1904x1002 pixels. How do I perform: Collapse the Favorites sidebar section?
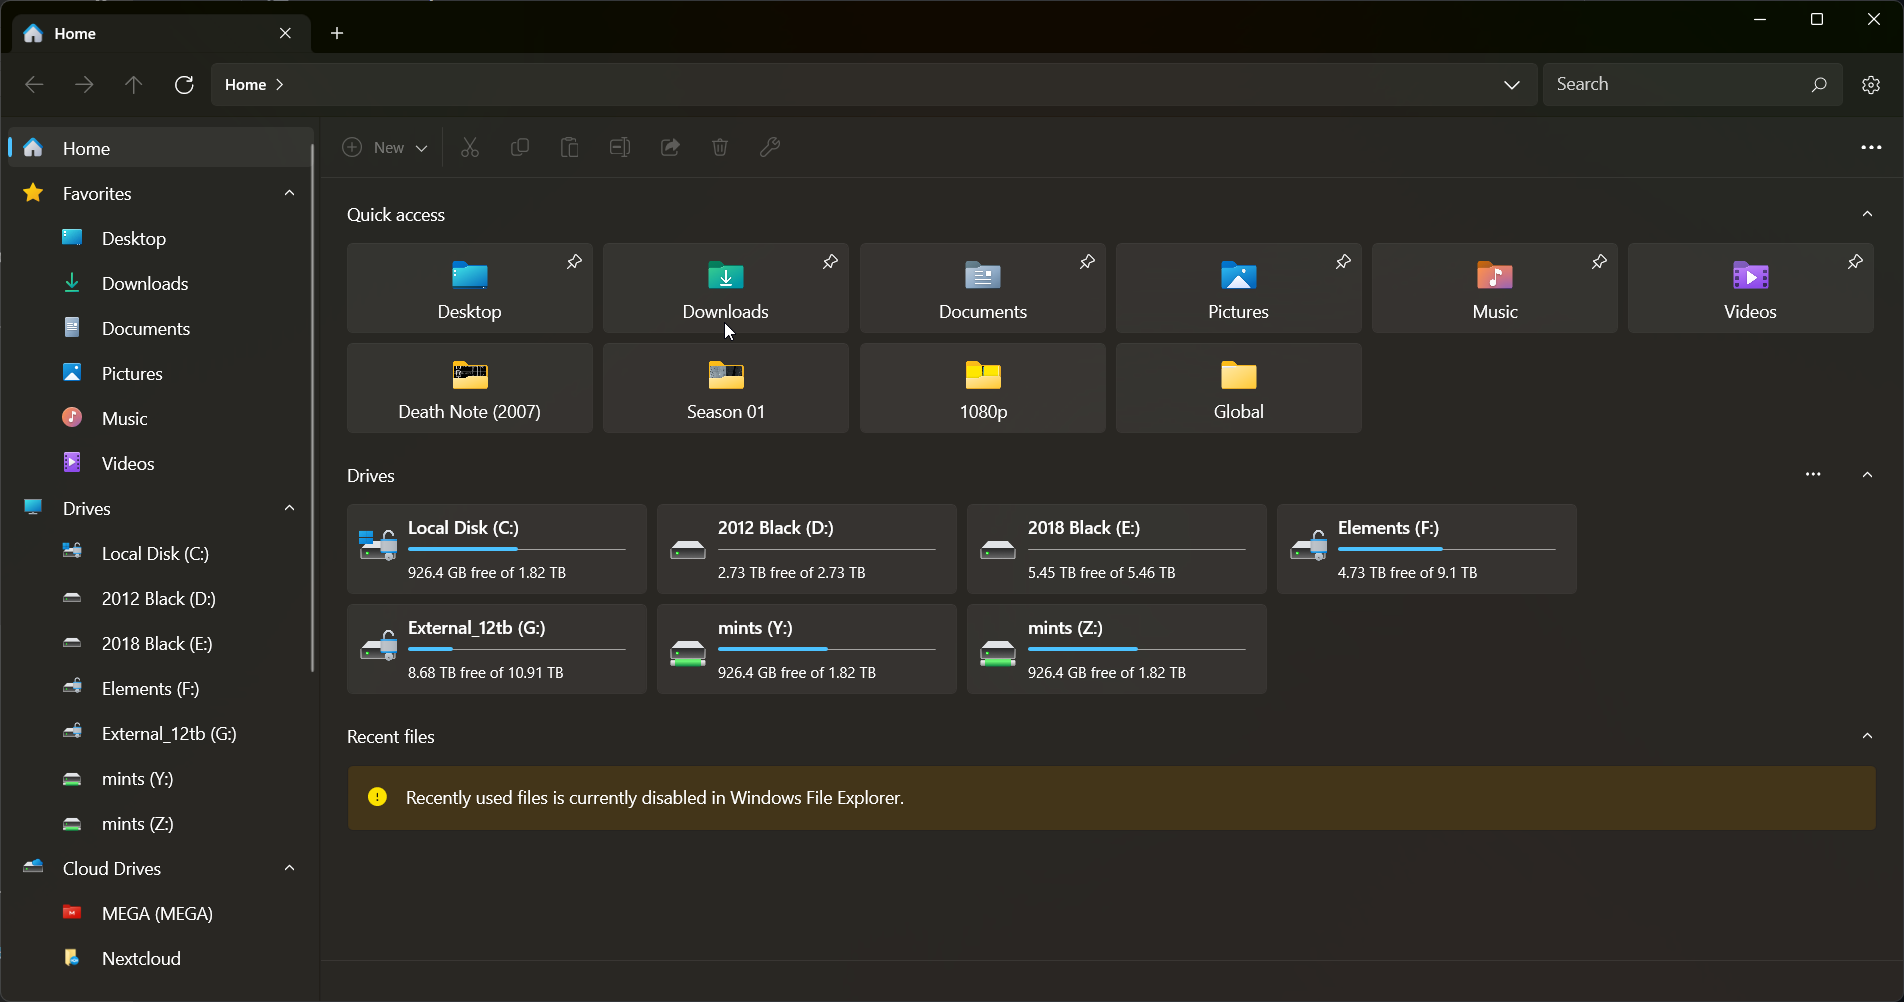click(289, 193)
